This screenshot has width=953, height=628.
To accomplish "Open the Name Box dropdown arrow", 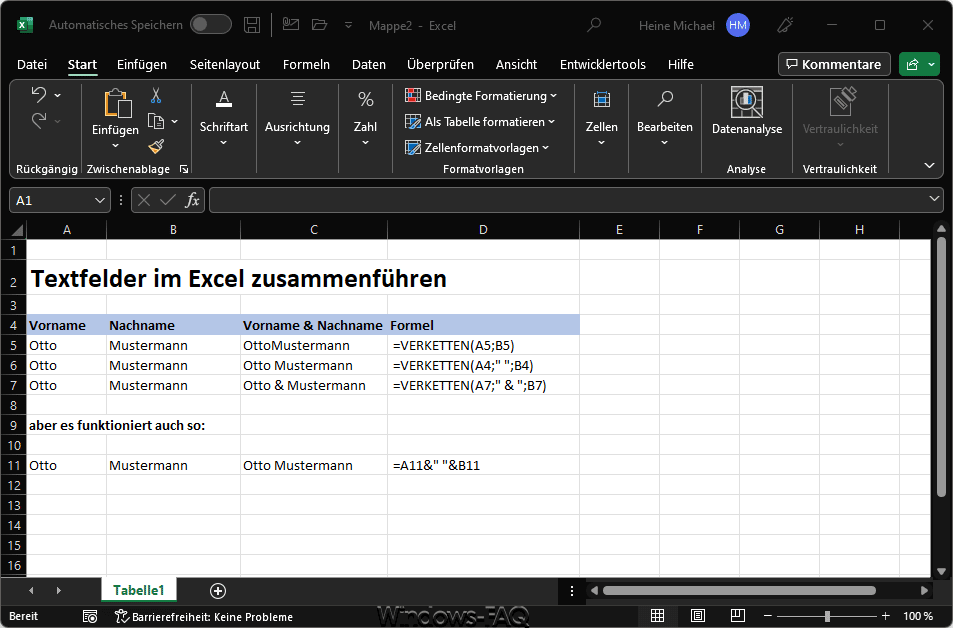I will tap(100, 200).
